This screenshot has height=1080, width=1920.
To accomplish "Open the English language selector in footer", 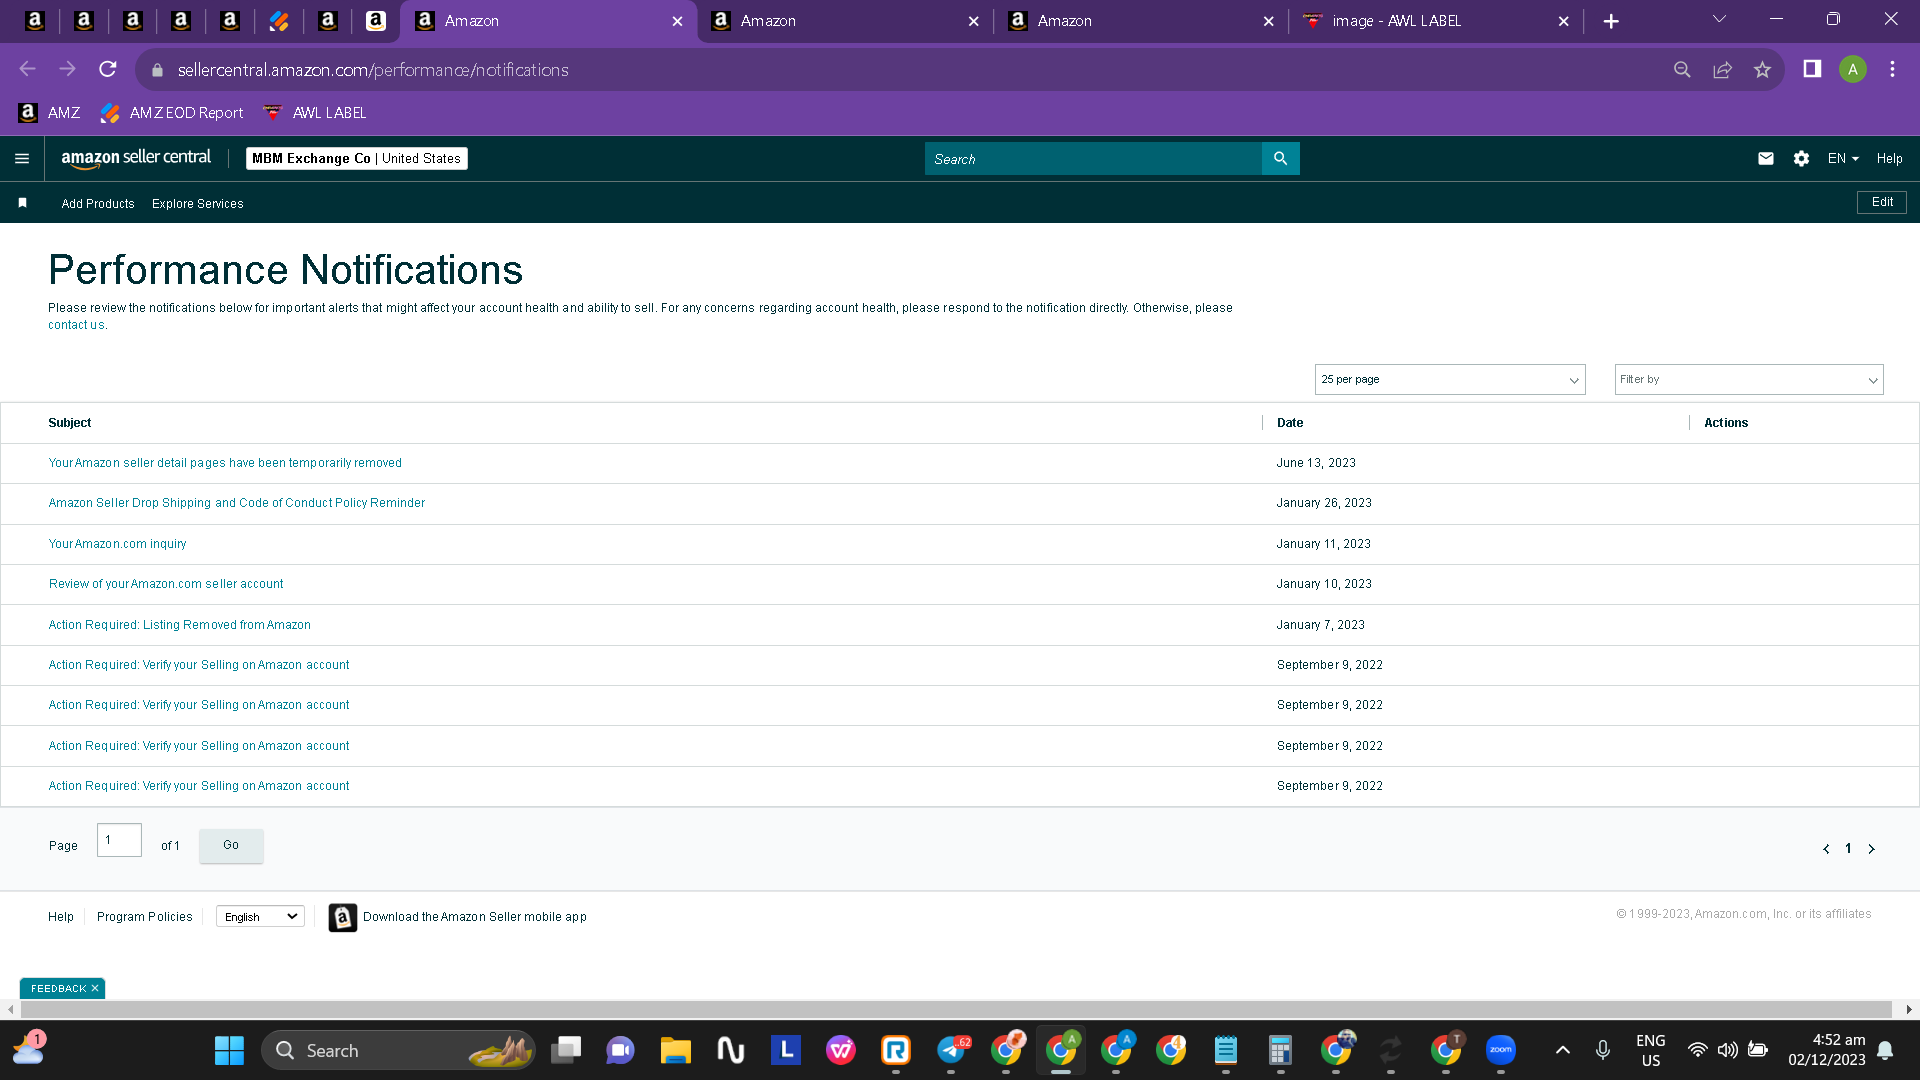I will 260,917.
